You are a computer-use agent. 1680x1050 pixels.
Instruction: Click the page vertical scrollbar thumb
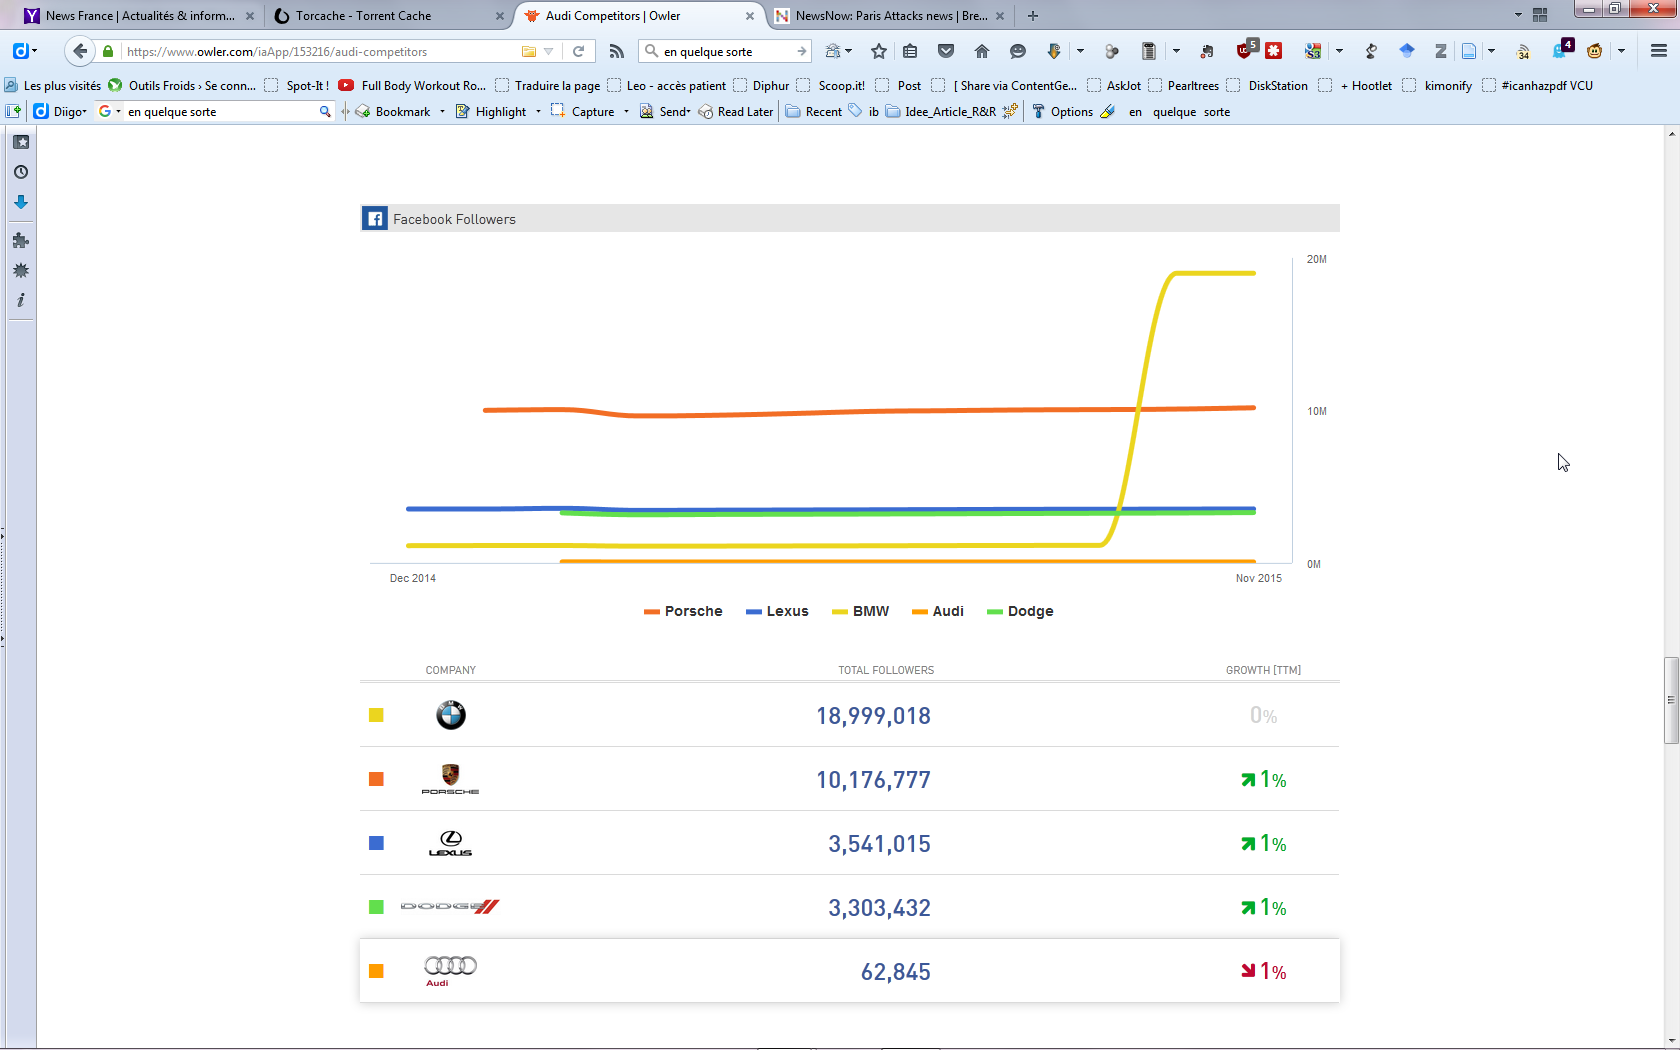tap(1671, 700)
